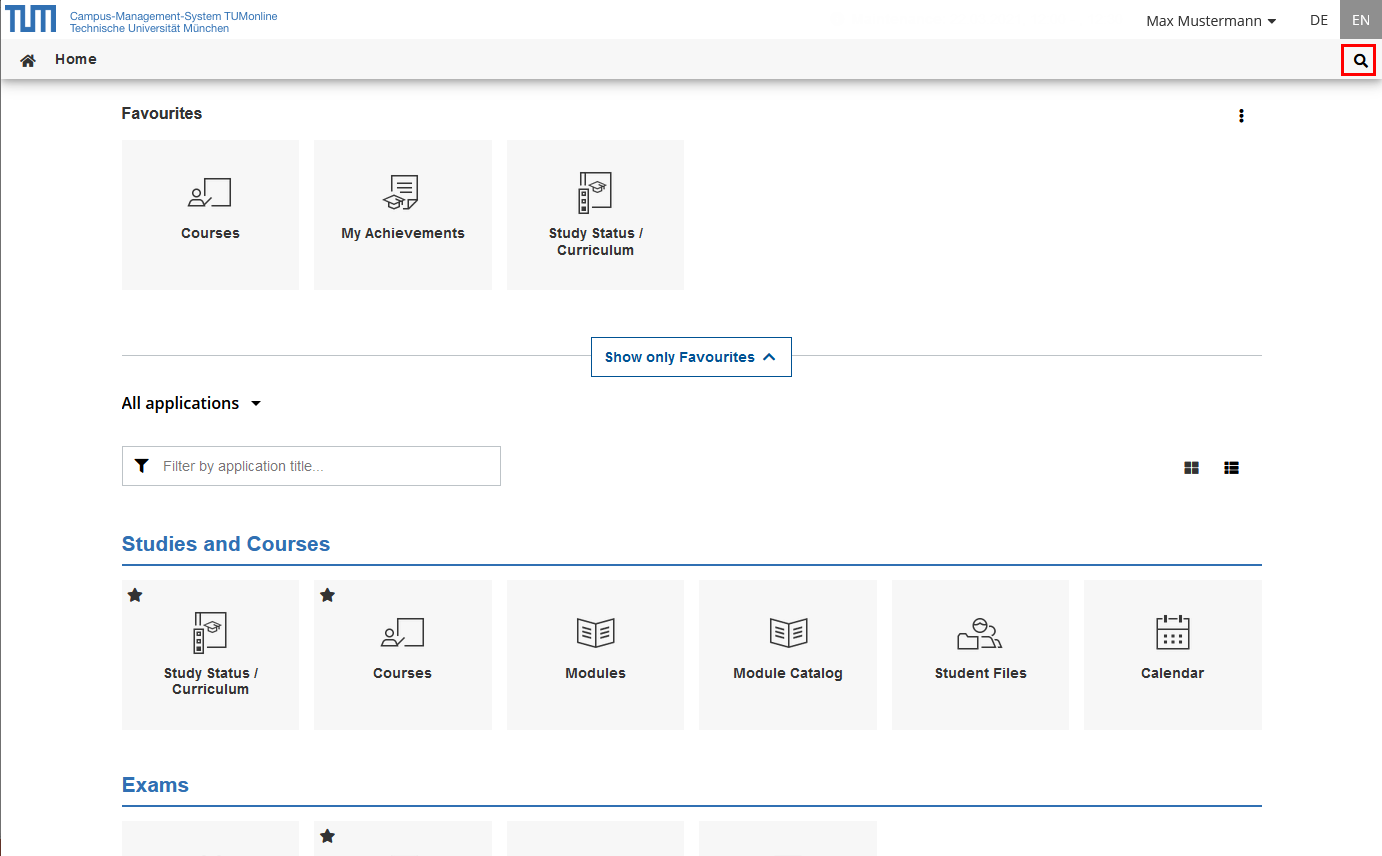The height and width of the screenshot is (856, 1382).
Task: Expand the Max Mustermann user menu
Action: point(1210,21)
